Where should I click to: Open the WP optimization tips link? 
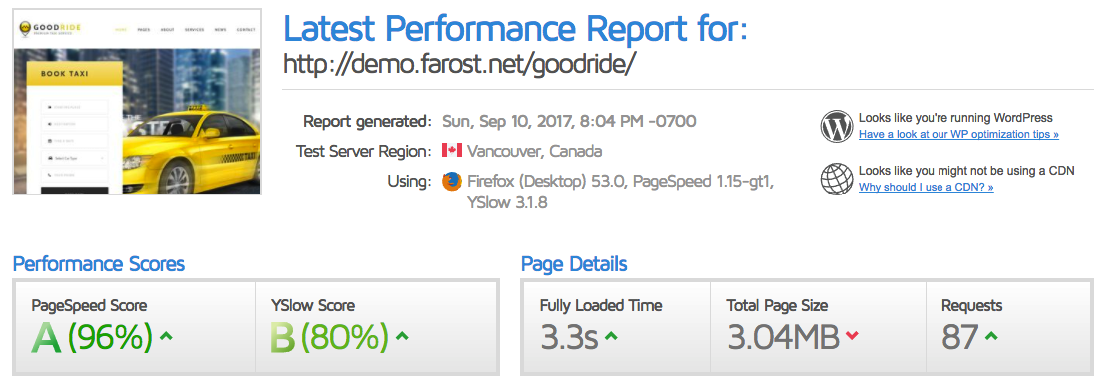tap(959, 134)
